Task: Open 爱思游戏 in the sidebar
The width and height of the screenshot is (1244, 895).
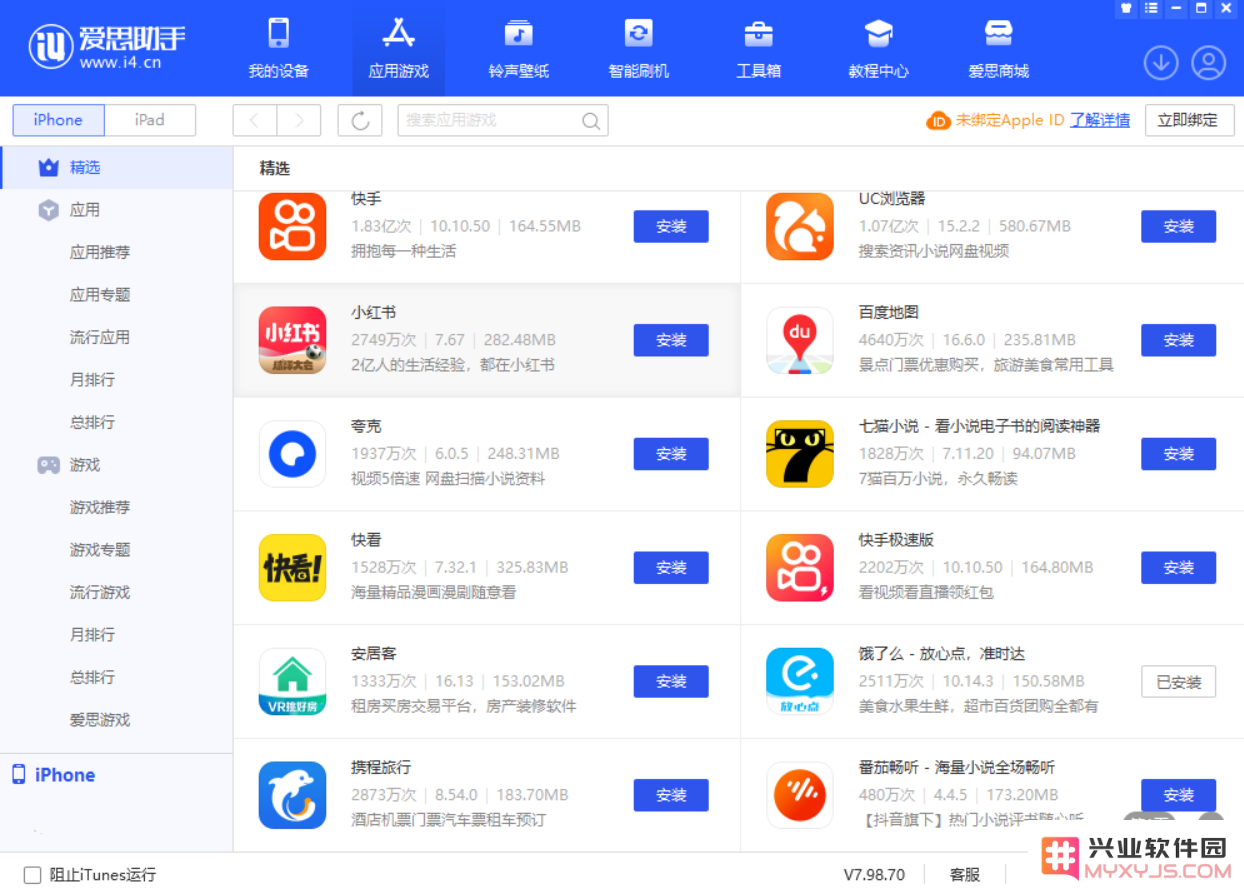Action: pyautogui.click(x=100, y=720)
